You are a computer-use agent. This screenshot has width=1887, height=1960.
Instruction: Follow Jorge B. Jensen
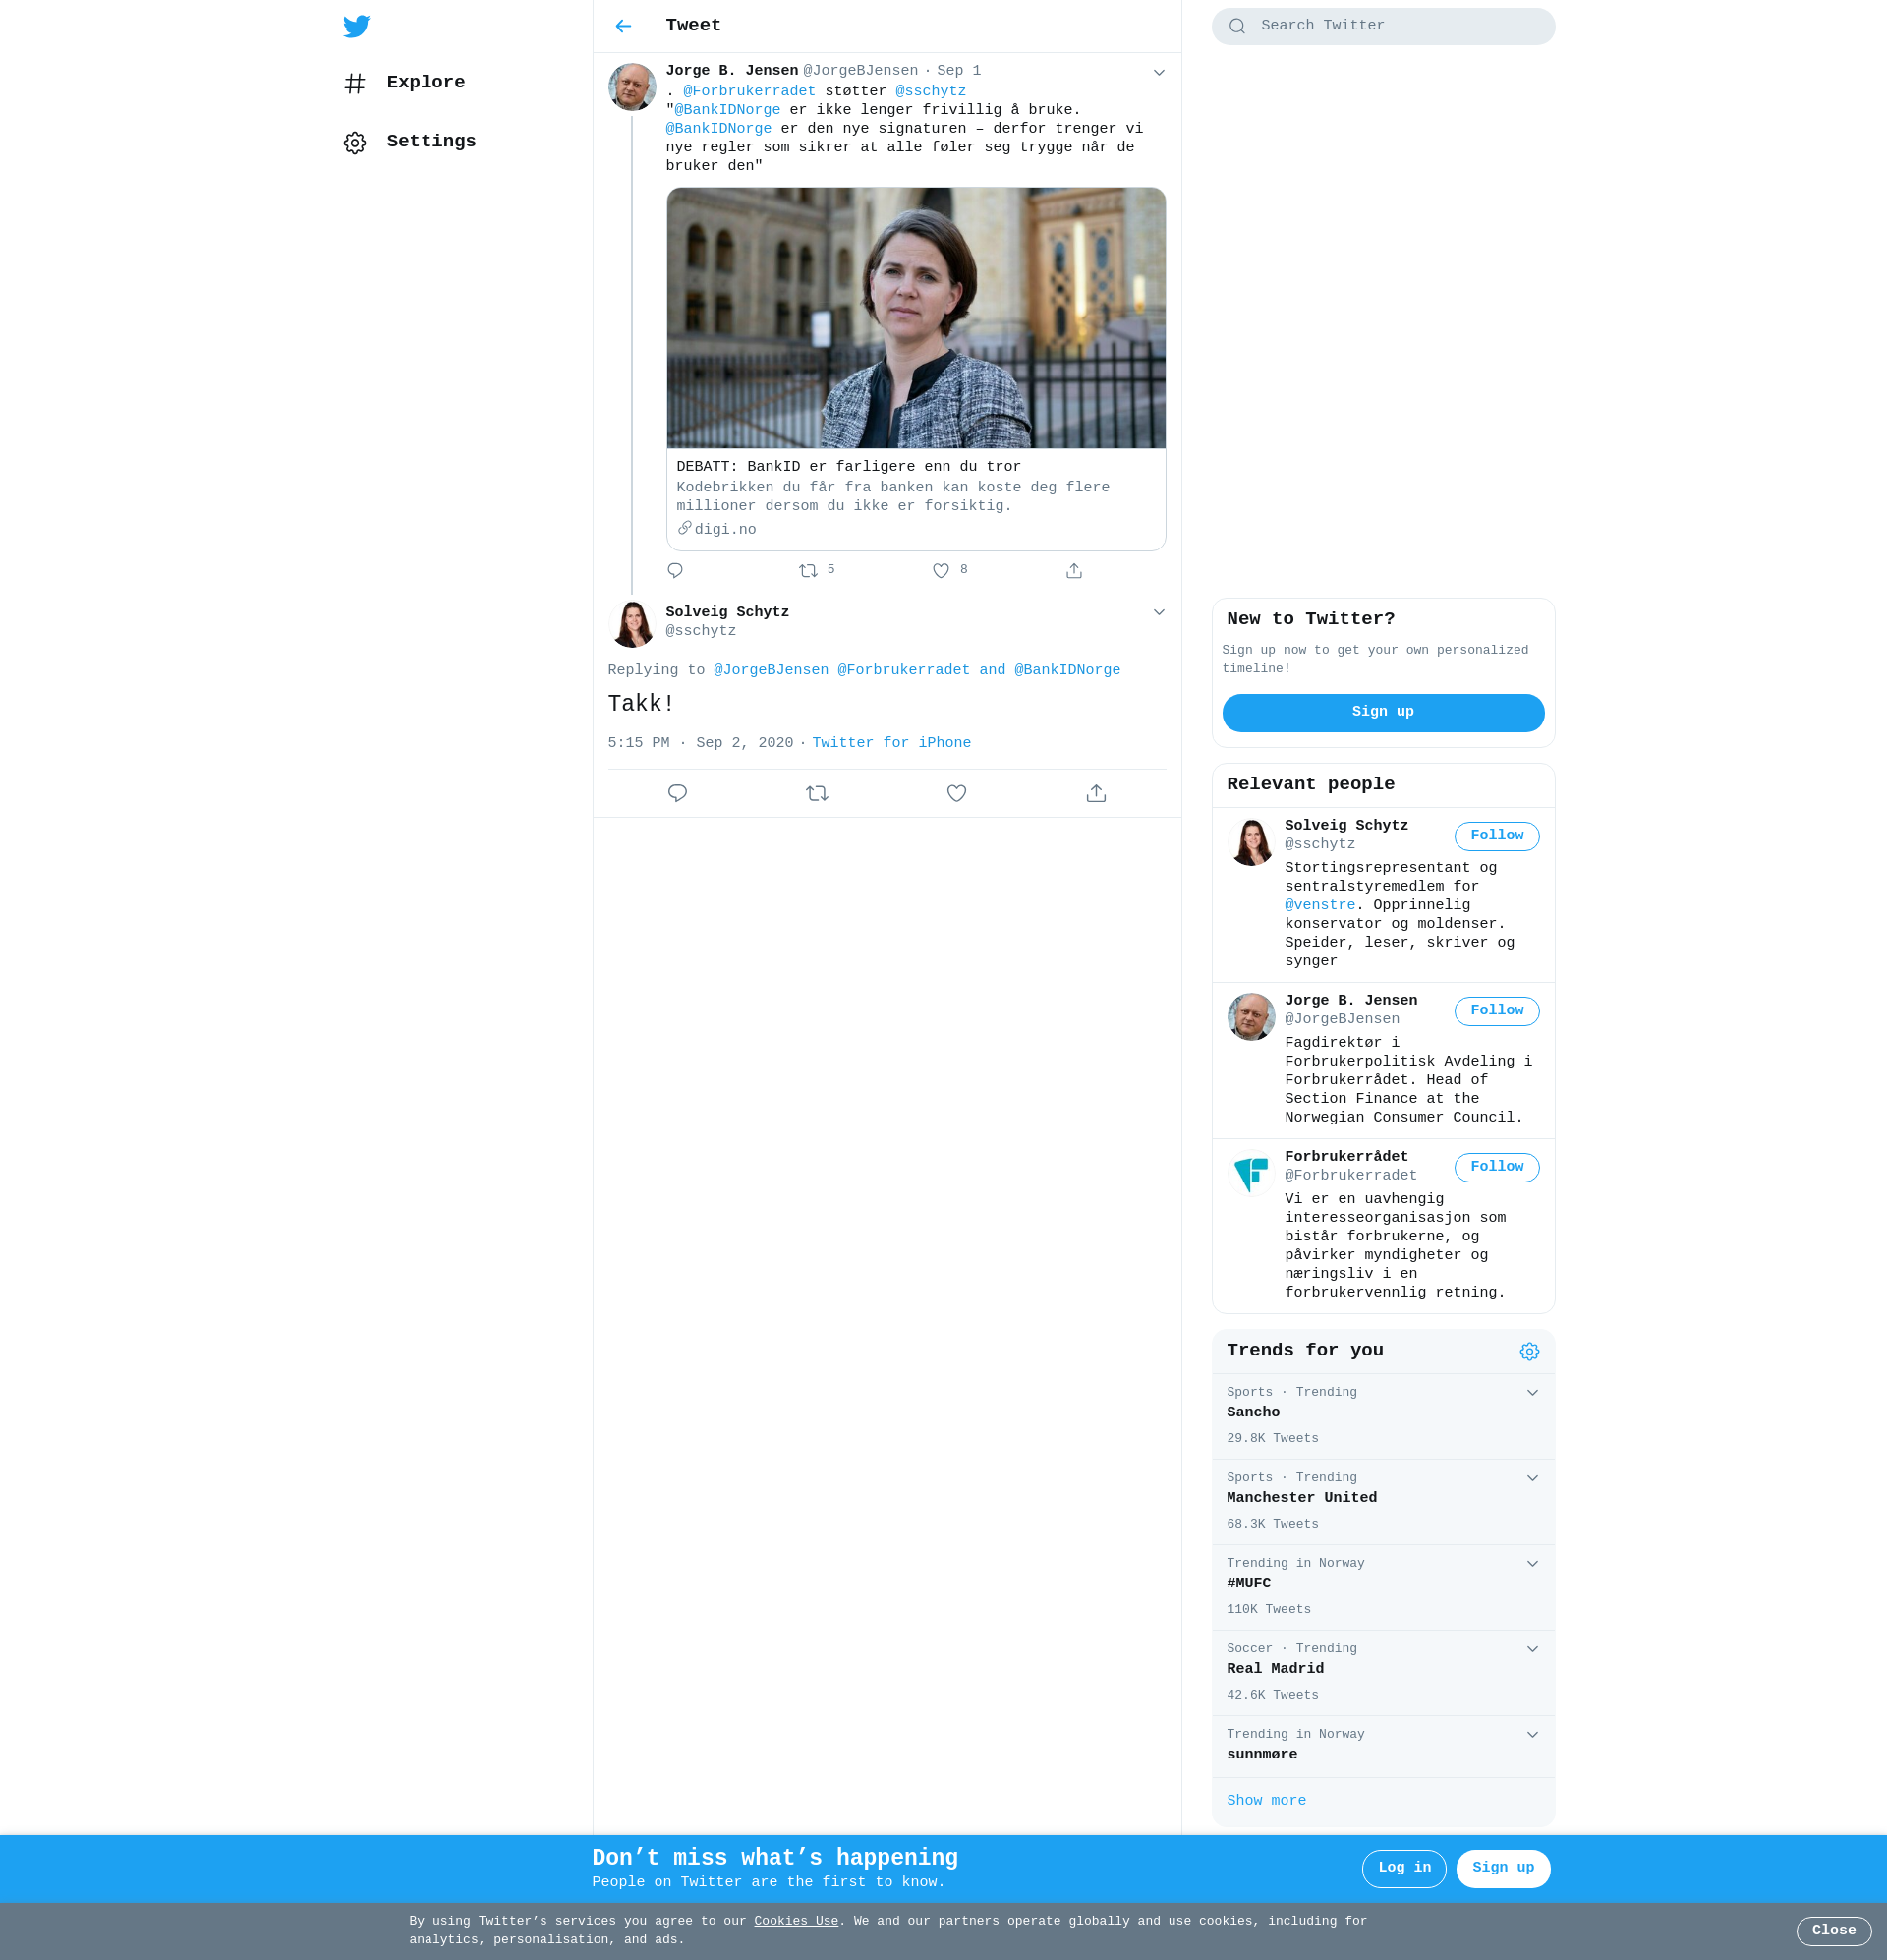click(x=1496, y=1011)
